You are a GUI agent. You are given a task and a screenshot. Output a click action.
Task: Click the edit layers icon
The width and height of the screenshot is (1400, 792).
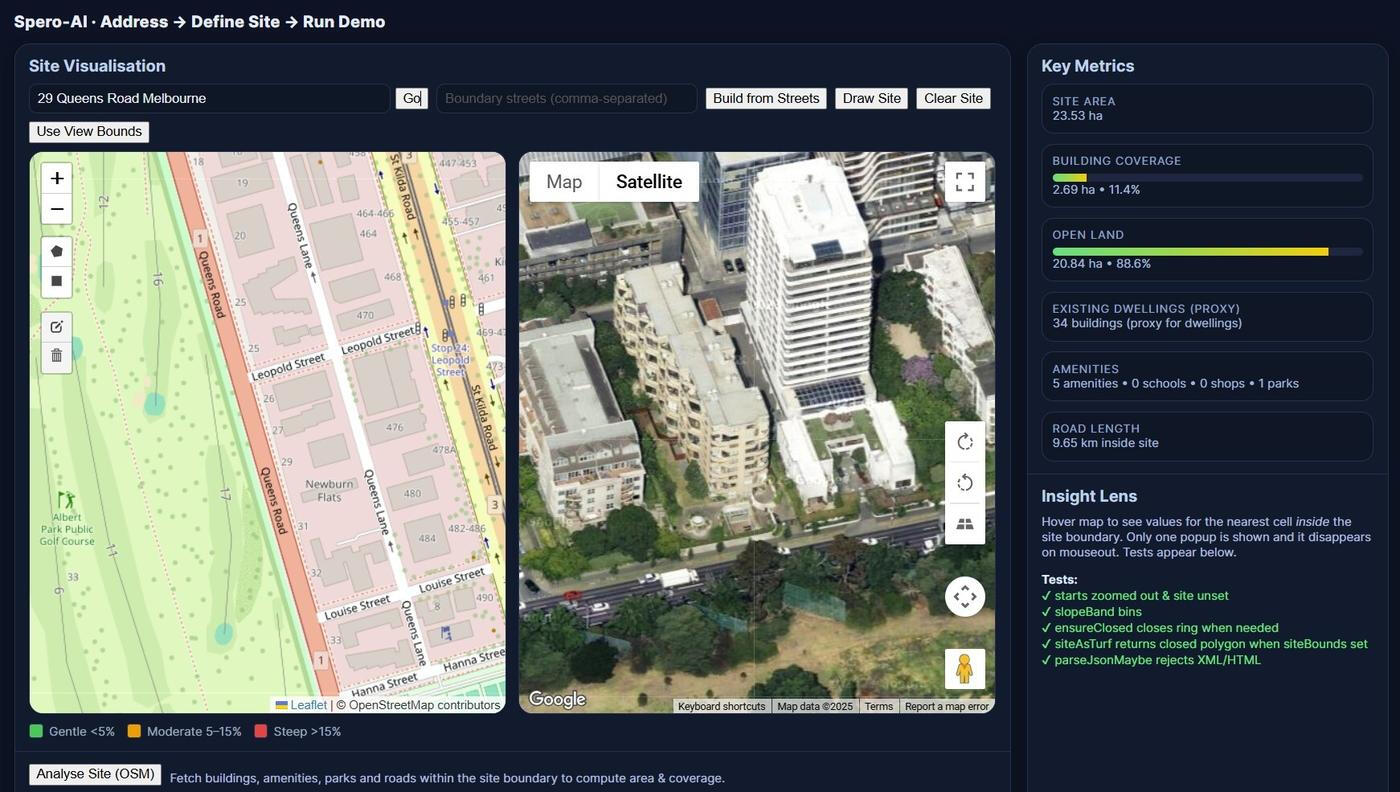pos(57,327)
